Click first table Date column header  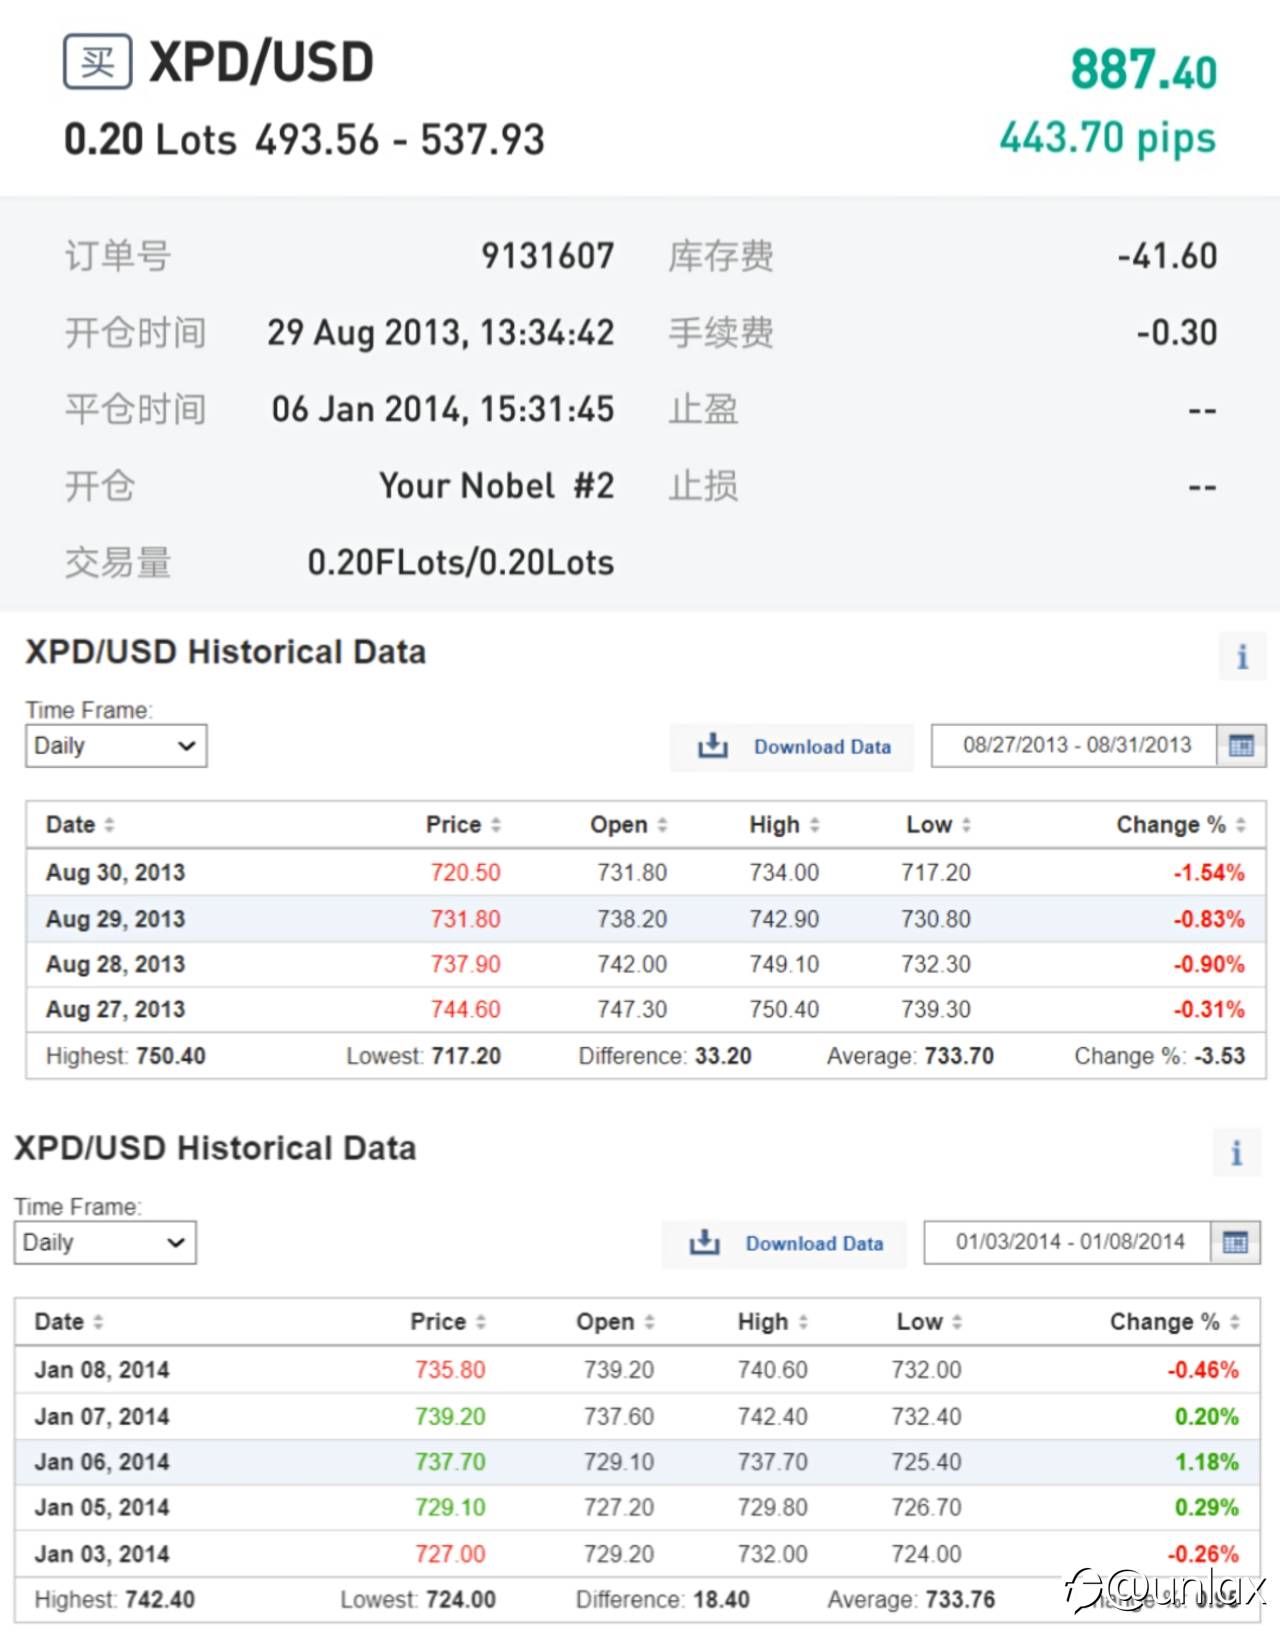(x=70, y=825)
